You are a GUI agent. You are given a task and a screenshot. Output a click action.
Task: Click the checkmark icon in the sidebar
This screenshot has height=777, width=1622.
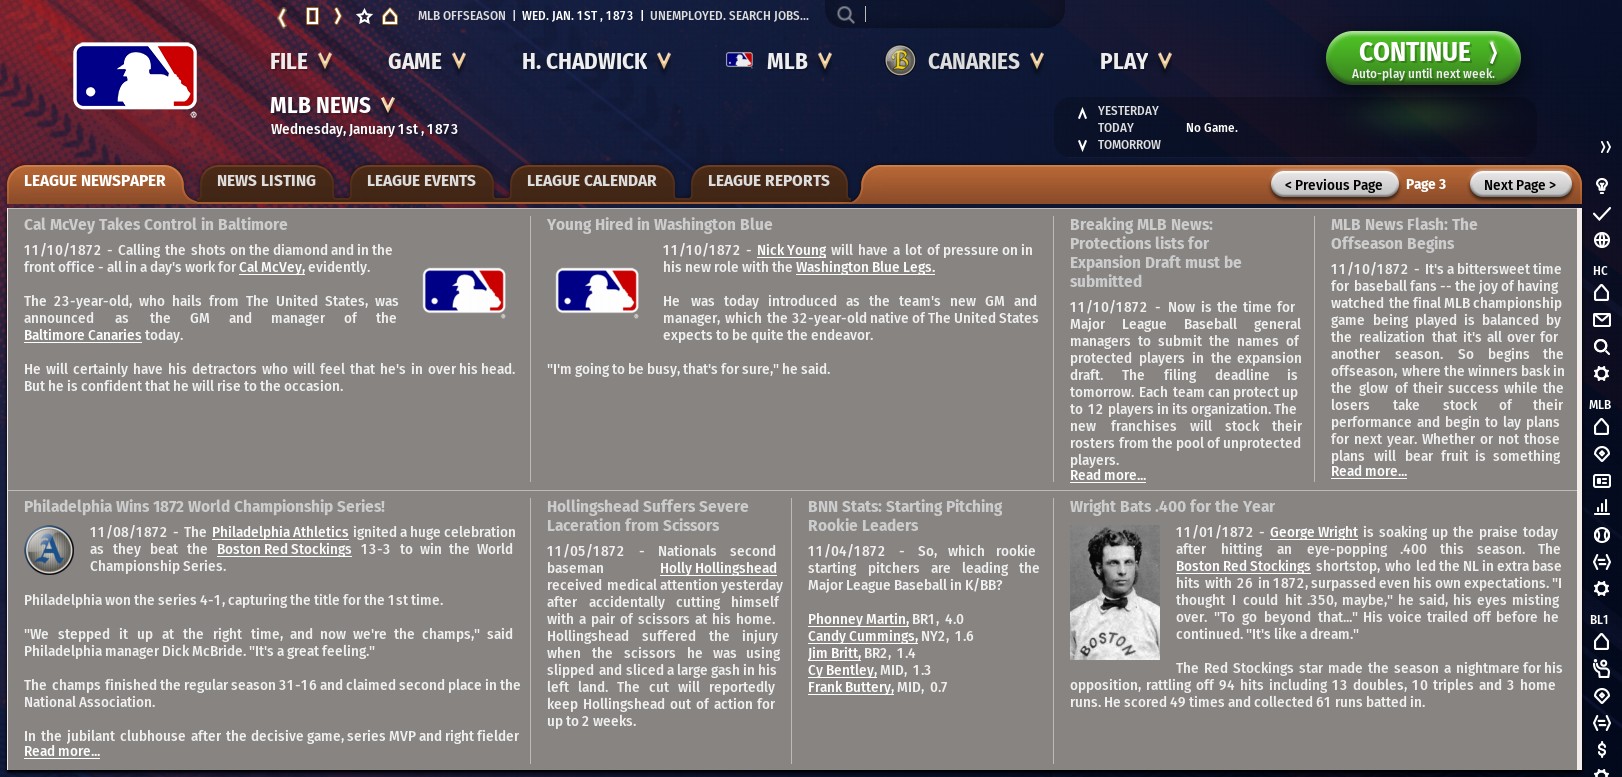point(1601,213)
